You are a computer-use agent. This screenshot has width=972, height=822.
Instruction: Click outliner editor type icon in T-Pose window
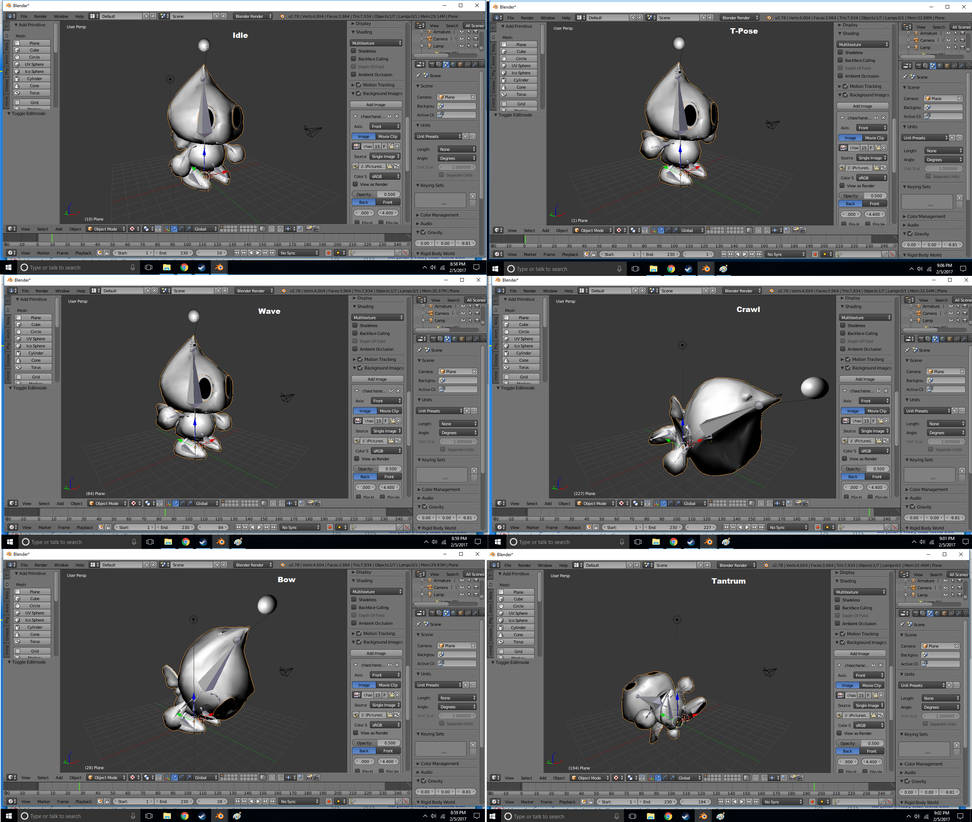[x=908, y=27]
